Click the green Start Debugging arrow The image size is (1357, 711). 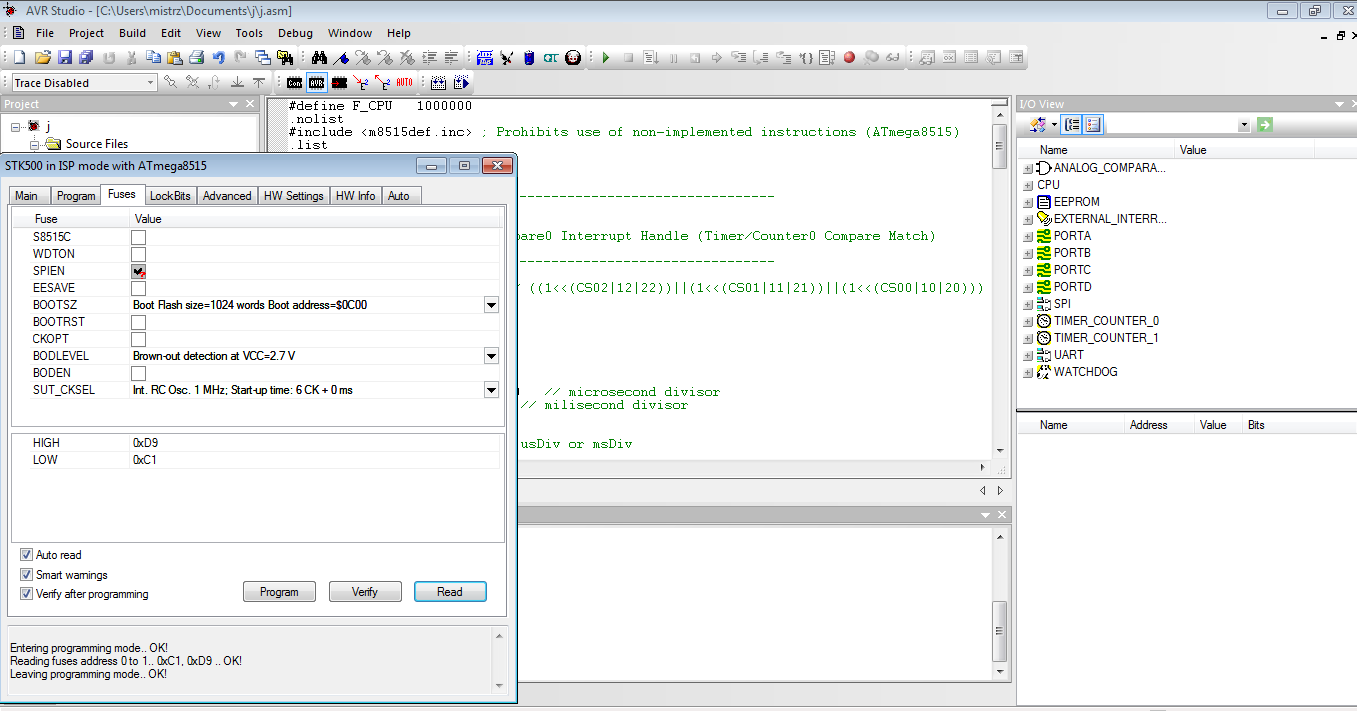pos(605,58)
